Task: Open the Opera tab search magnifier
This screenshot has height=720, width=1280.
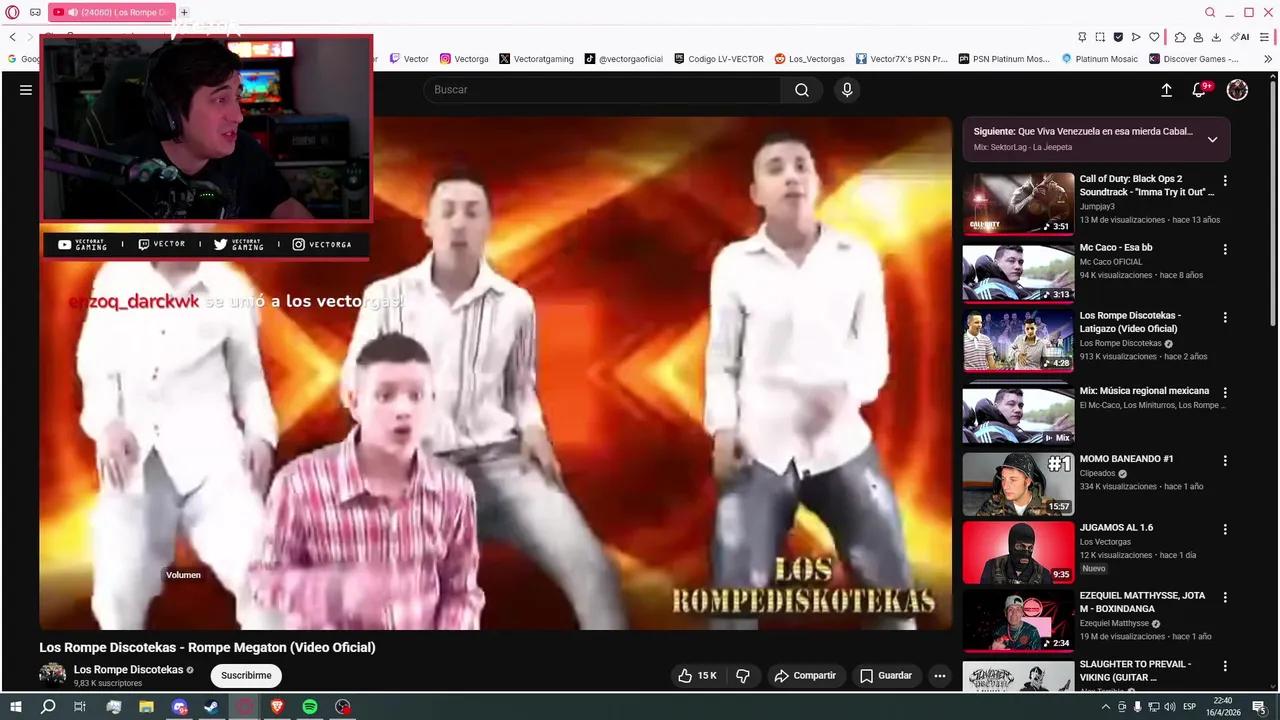Action: 1210,12
